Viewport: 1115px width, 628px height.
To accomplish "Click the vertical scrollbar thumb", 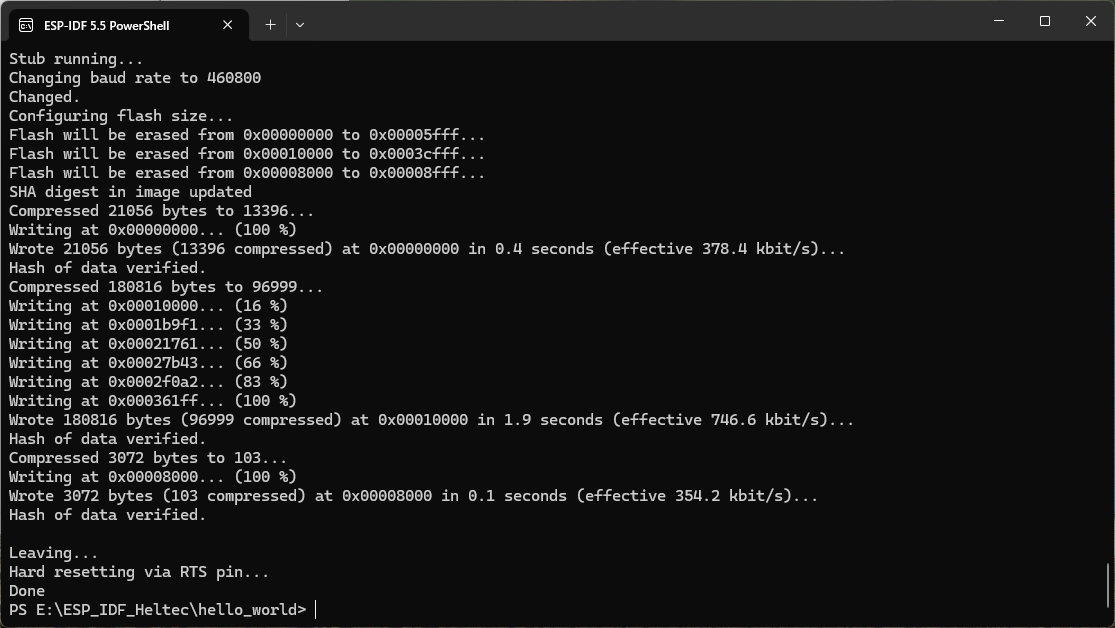I will [x=1108, y=590].
